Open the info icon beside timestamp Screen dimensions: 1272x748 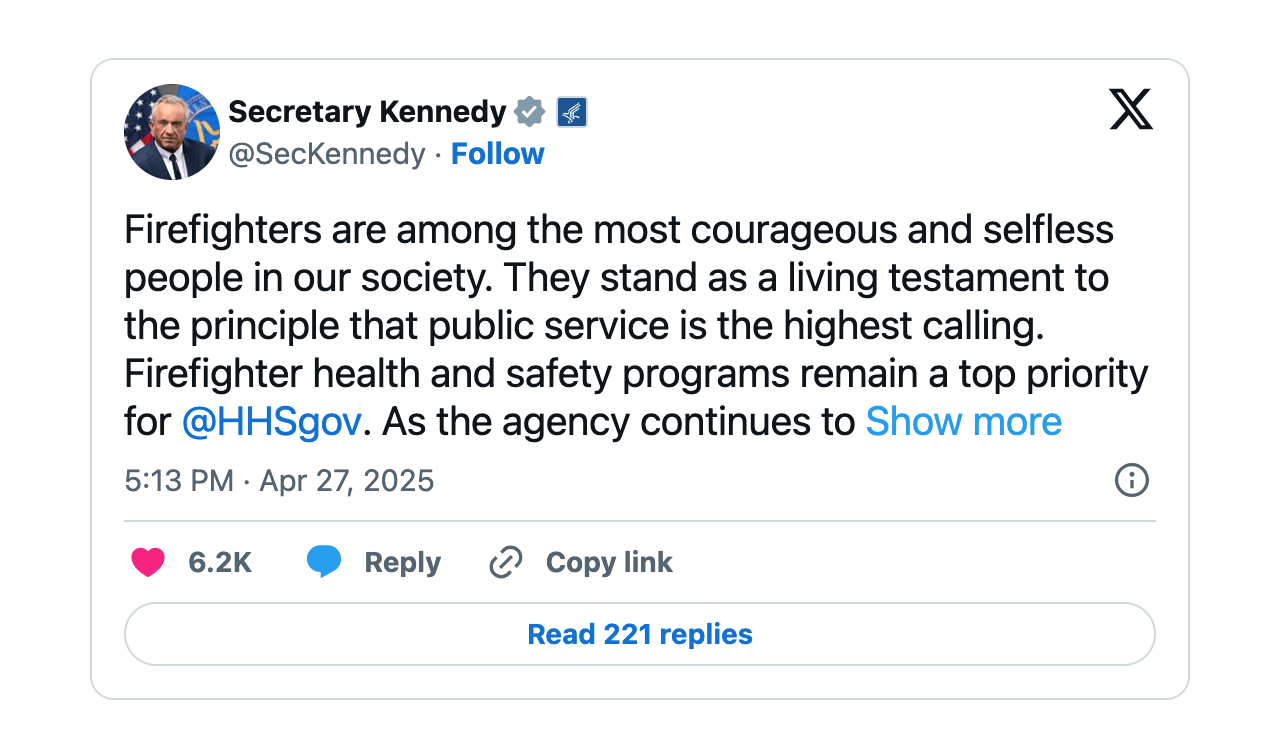1131,480
